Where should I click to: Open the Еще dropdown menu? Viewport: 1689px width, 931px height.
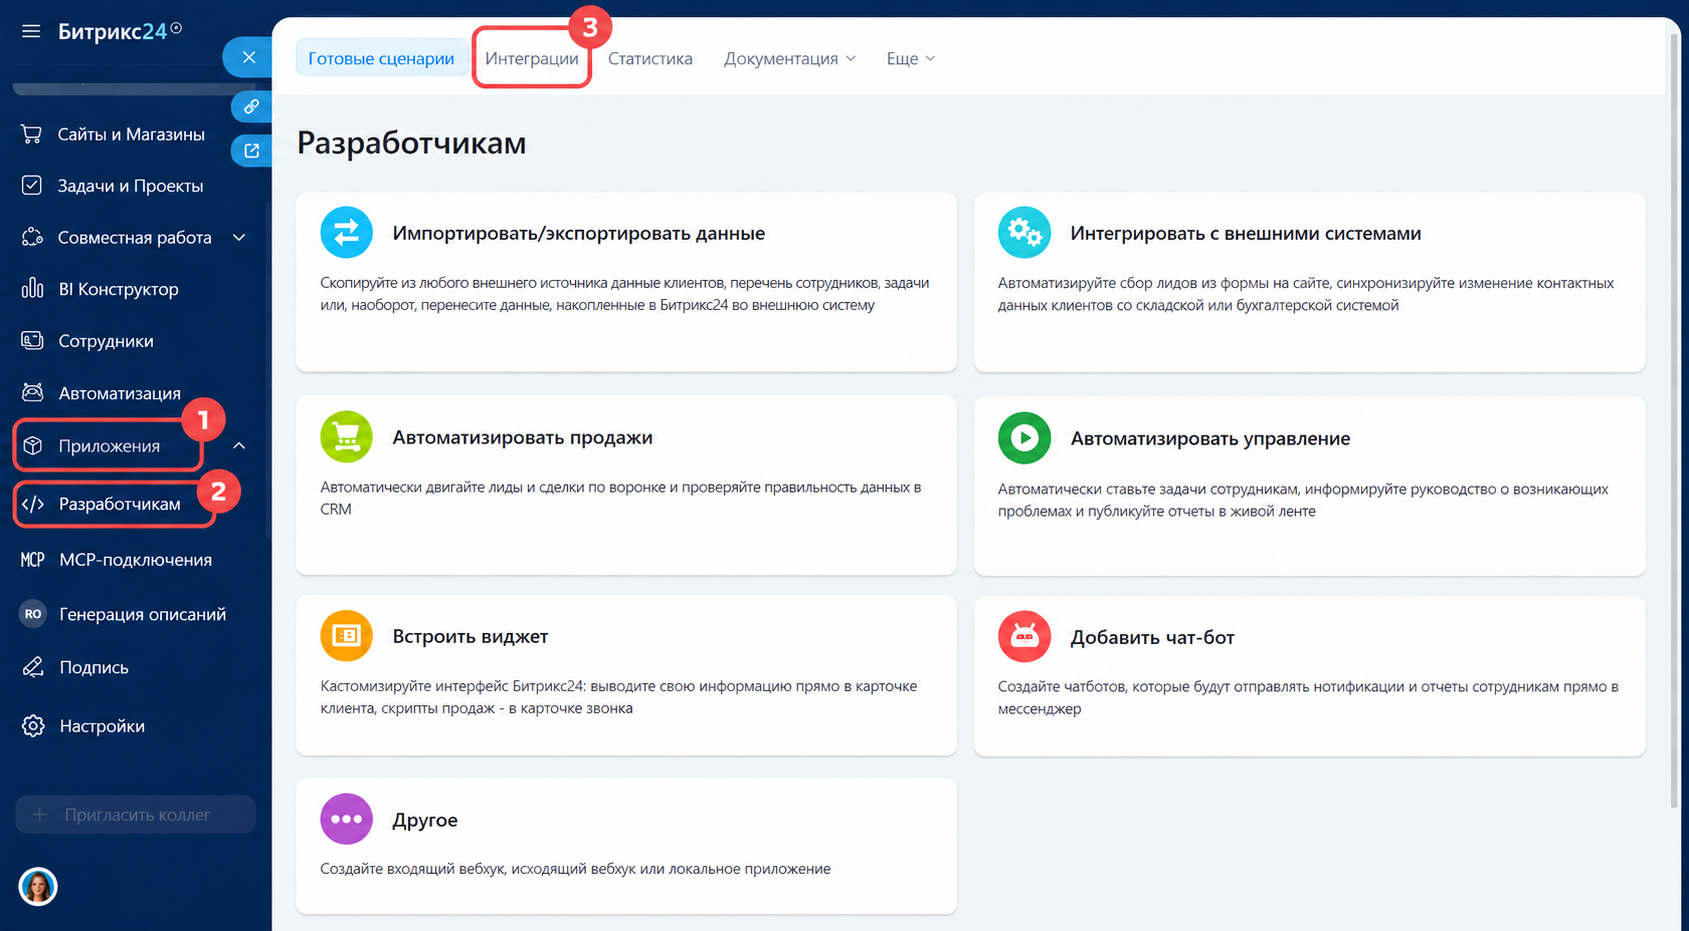pyautogui.click(x=911, y=58)
